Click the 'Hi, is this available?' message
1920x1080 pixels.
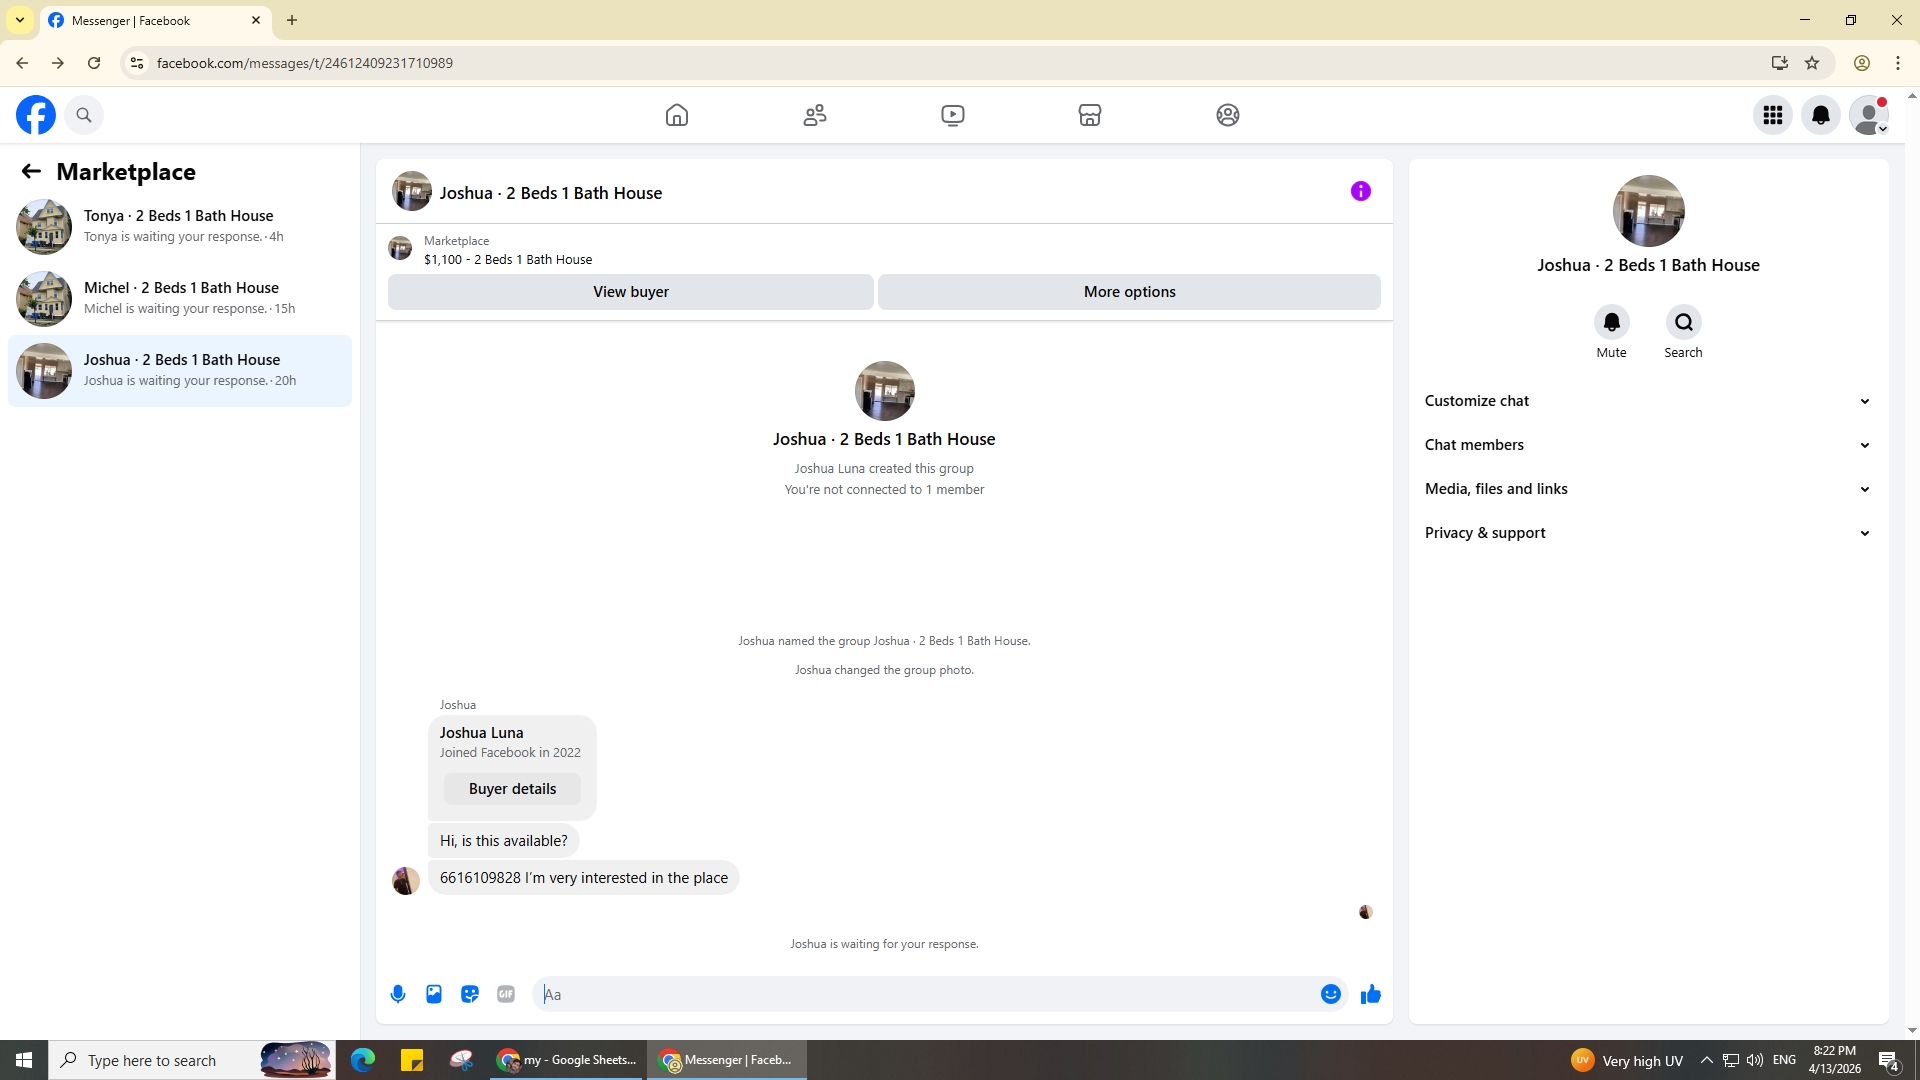tap(504, 841)
